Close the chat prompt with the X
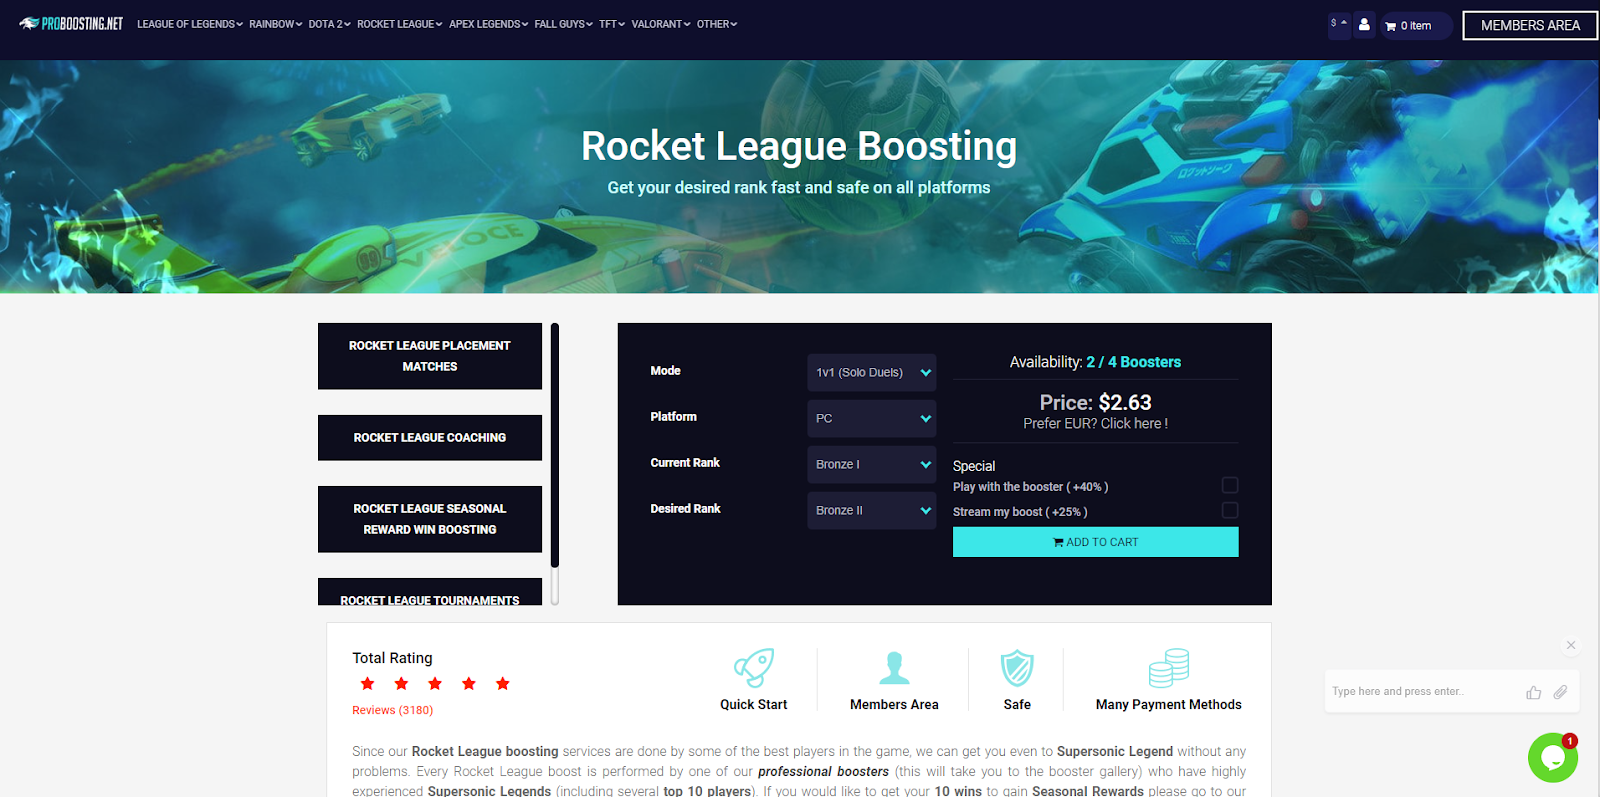Screen dimensions: 1600x797 pyautogui.click(x=1571, y=645)
